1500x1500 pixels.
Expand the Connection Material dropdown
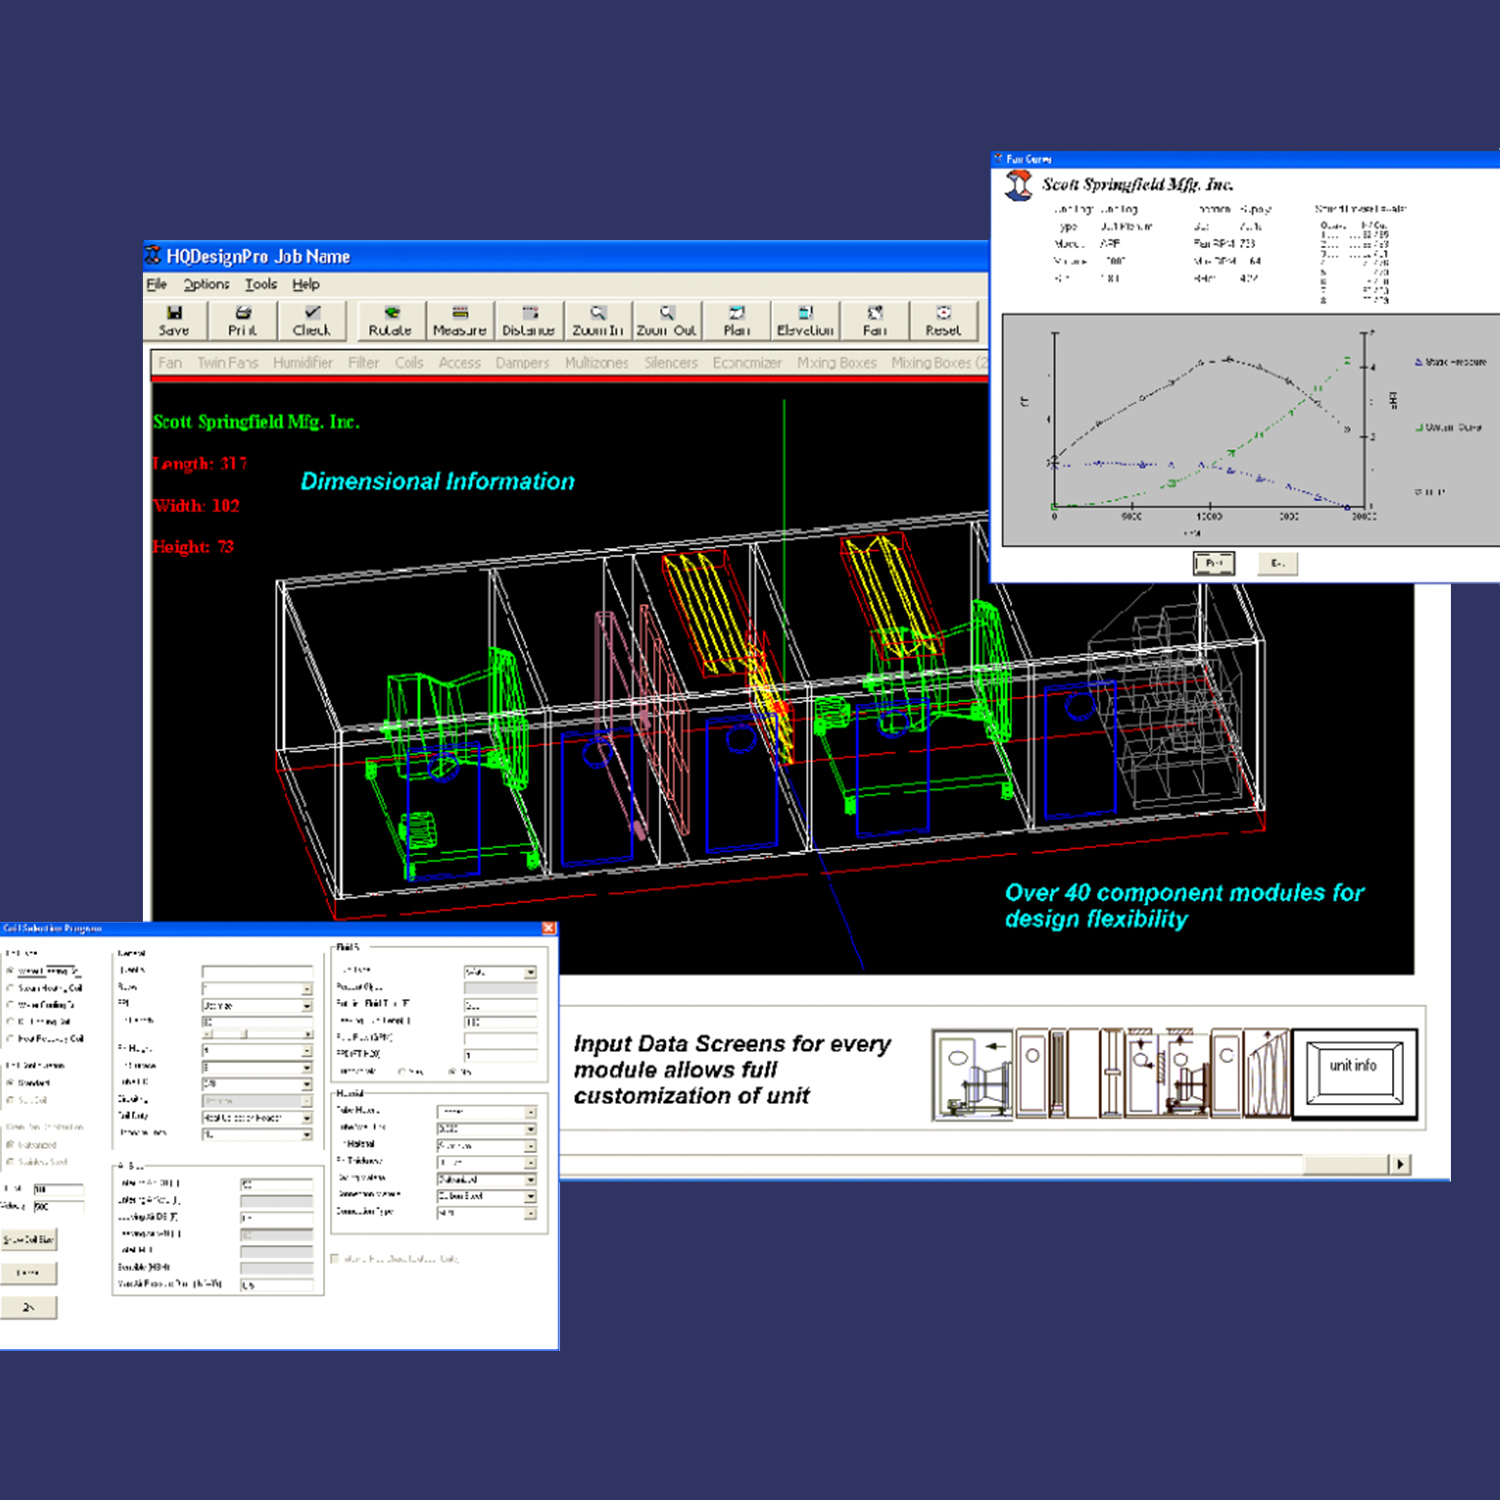(530, 1196)
